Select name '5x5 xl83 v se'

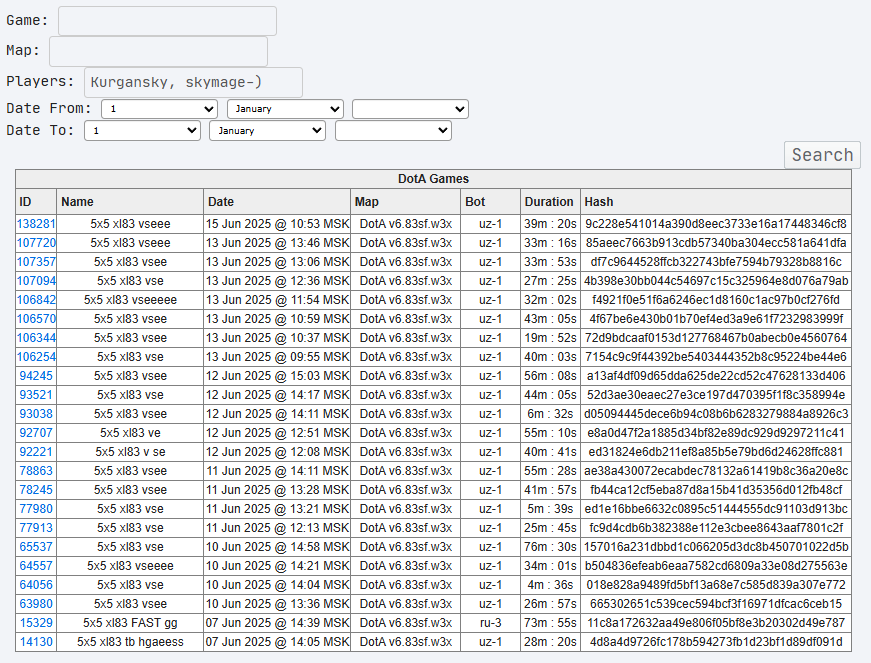pyautogui.click(x=130, y=451)
